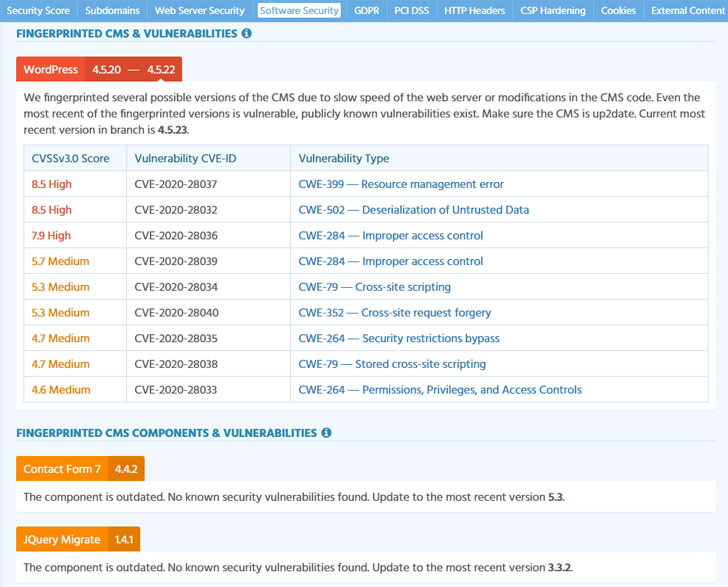Open the Security Score tab
Viewport: 728px width, 587px height.
(38, 11)
